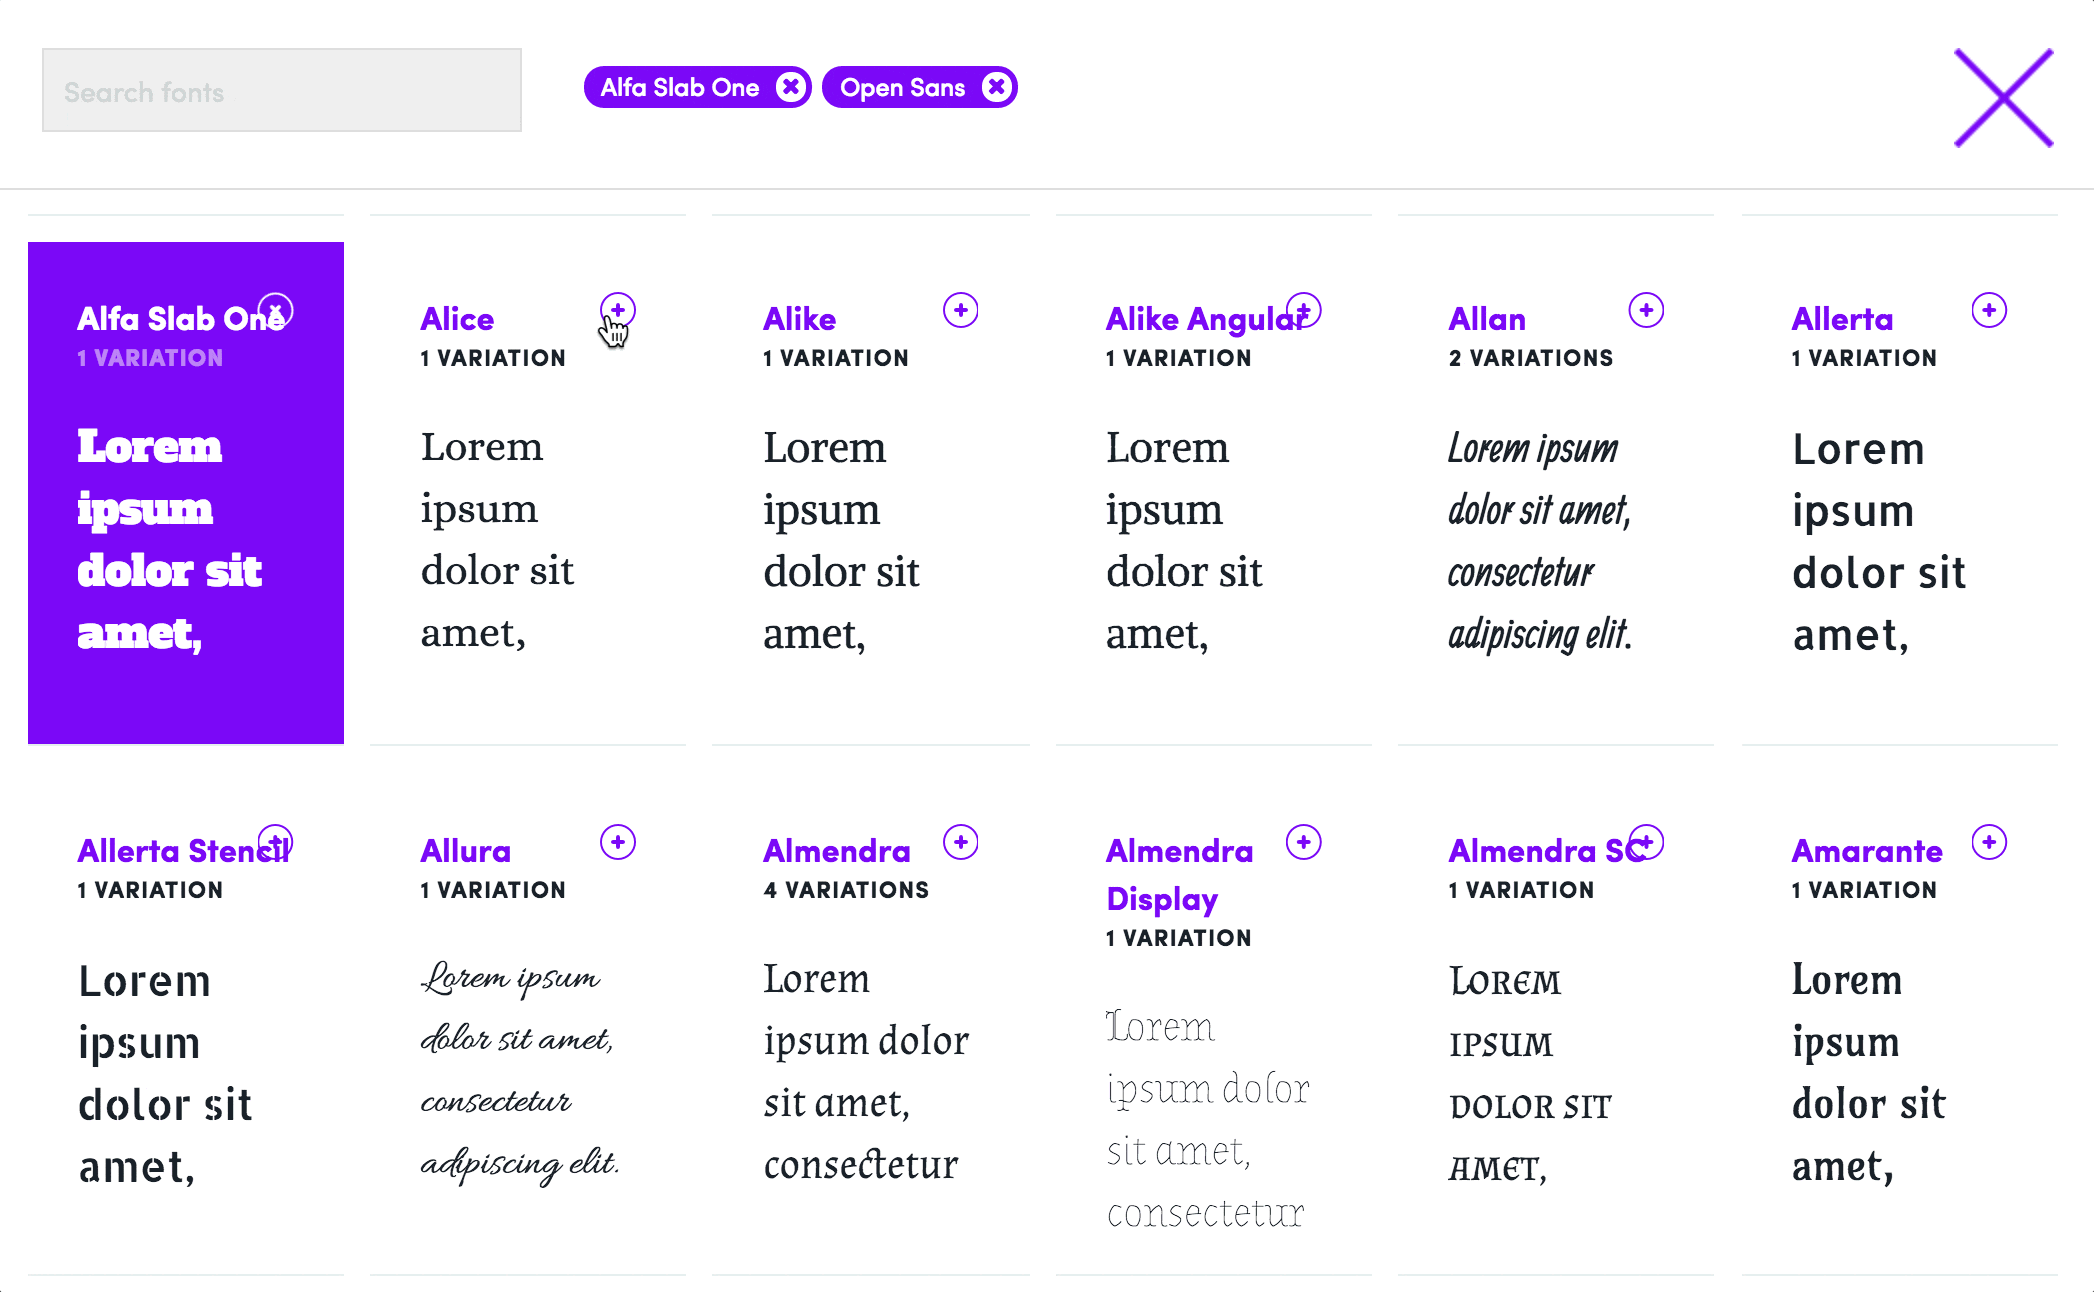
Task: Select the Allan italic preview text
Action: pyautogui.click(x=1539, y=541)
